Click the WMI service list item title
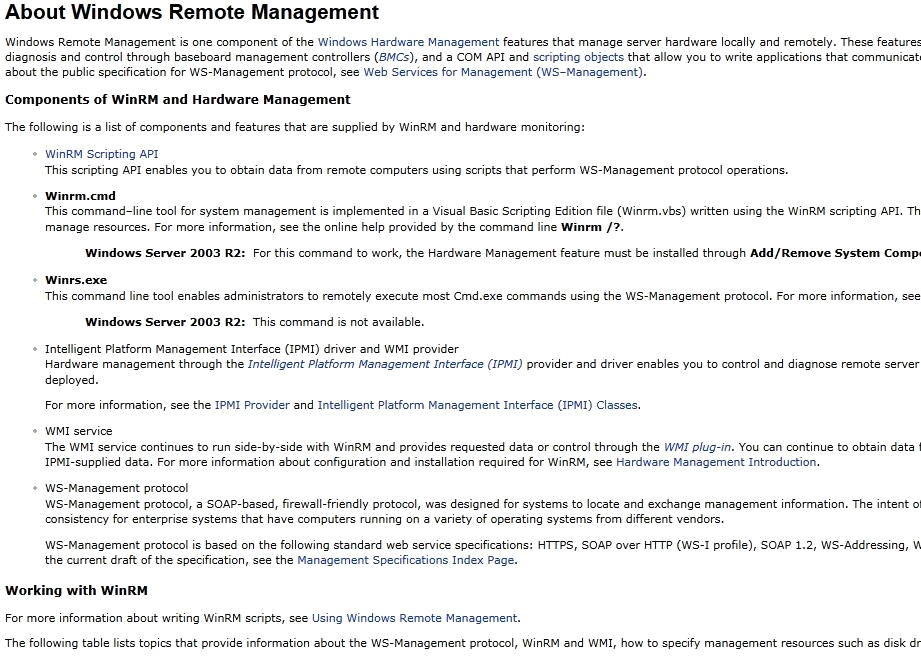Viewport: 921px width, 660px height. (x=79, y=431)
